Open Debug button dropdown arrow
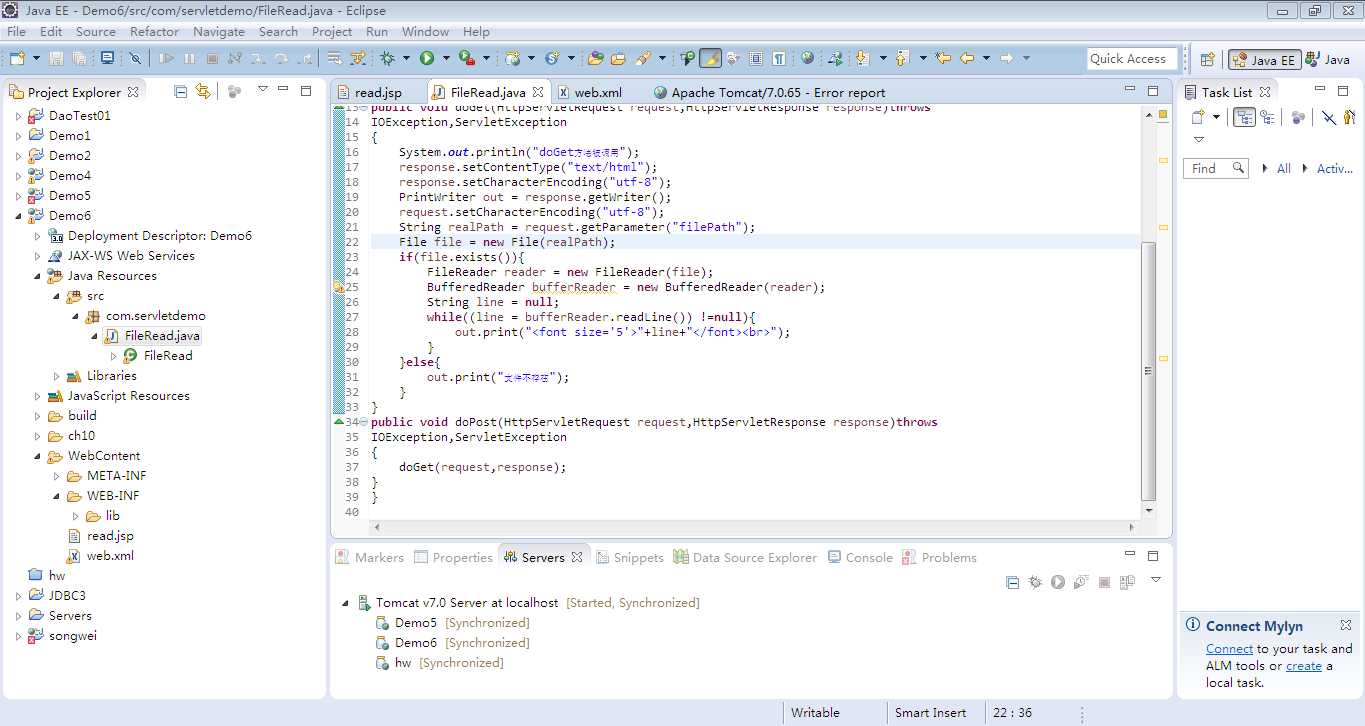Screen dimensions: 1365x726 click(x=406, y=58)
